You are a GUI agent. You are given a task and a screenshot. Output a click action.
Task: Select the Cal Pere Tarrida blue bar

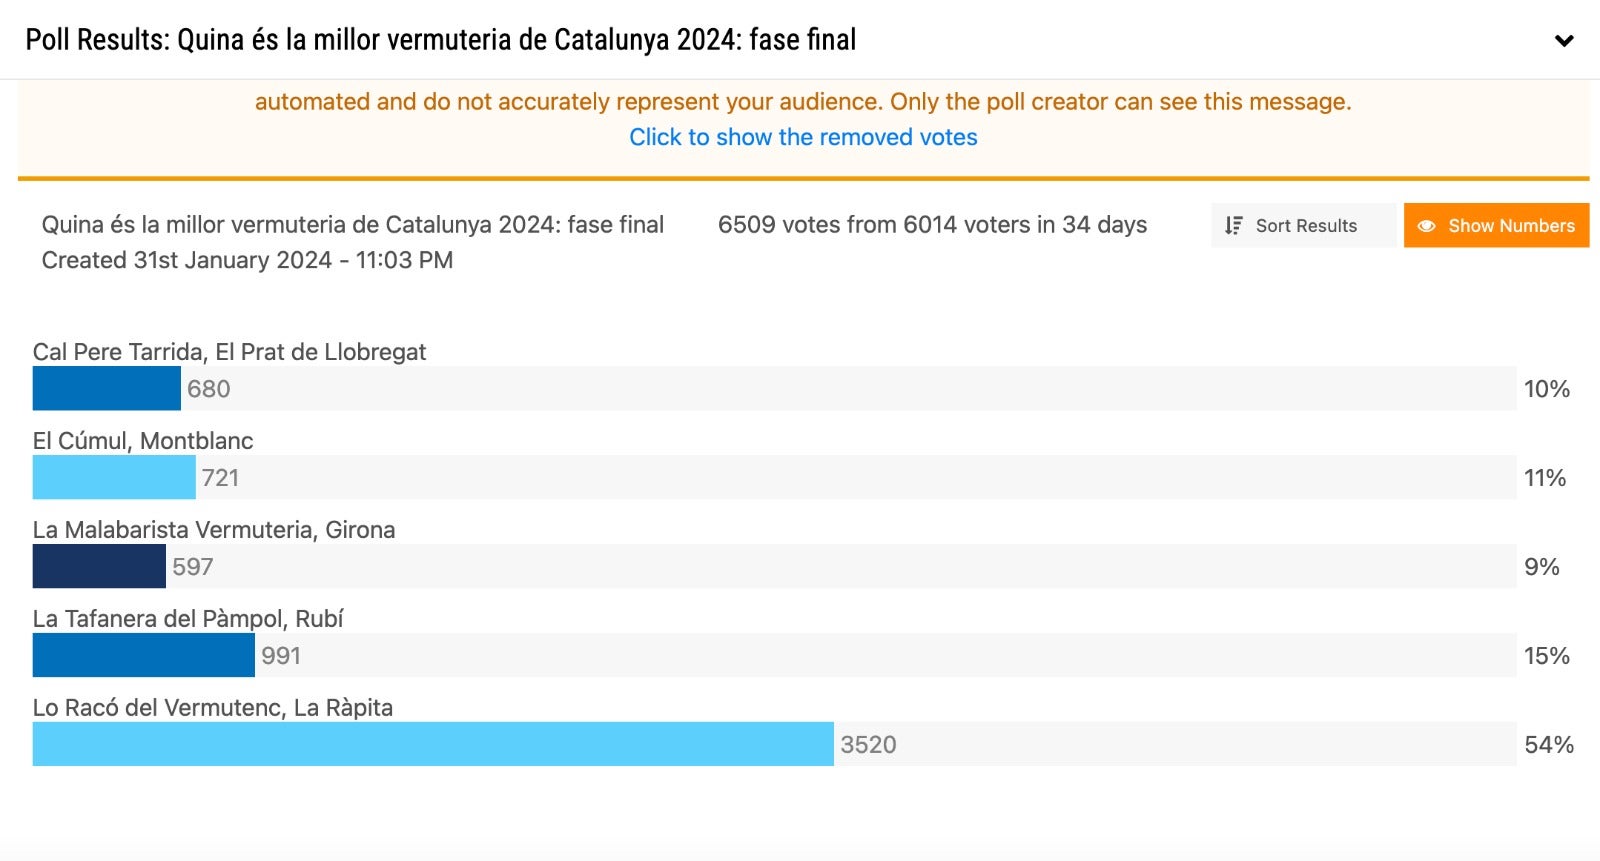pos(107,388)
